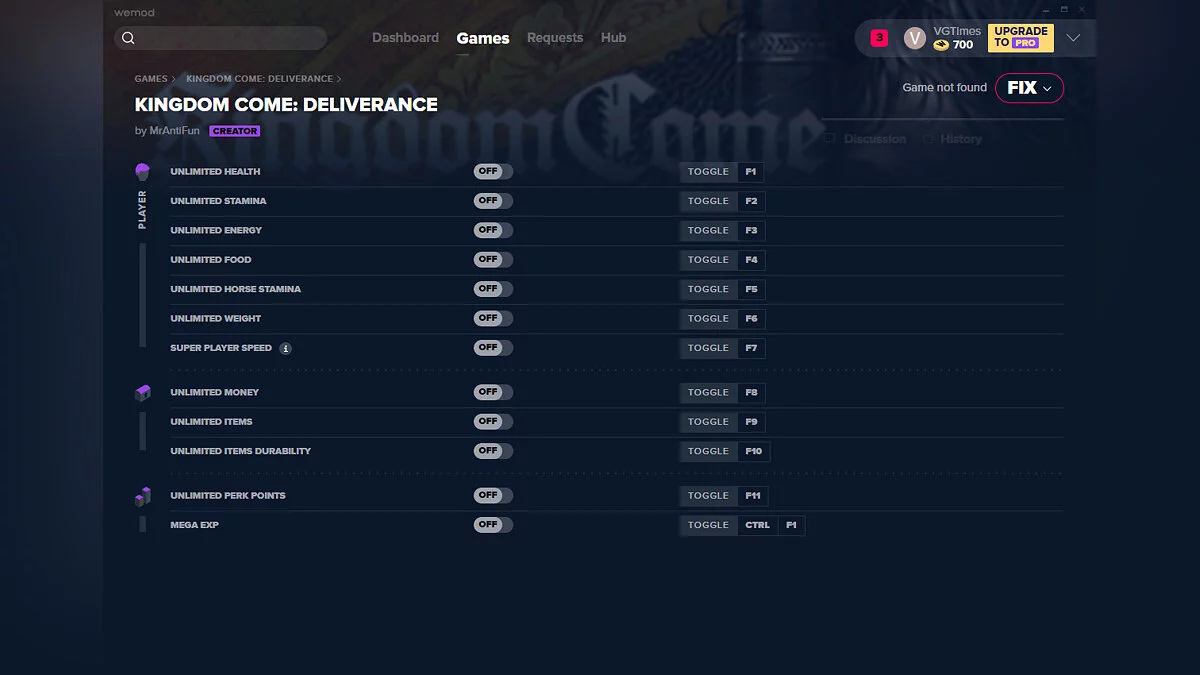Open the notifications badge showing 3
The image size is (1200, 675).
pos(879,38)
